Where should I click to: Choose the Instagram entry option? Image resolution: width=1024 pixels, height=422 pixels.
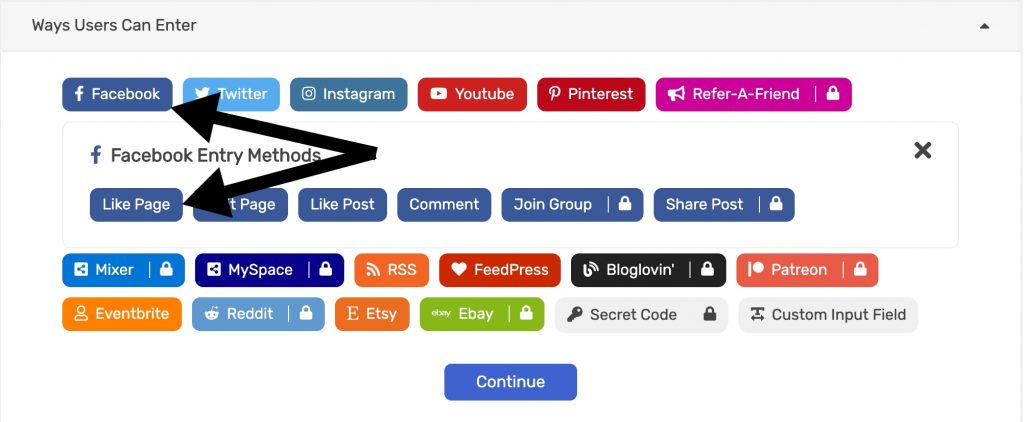(x=349, y=94)
